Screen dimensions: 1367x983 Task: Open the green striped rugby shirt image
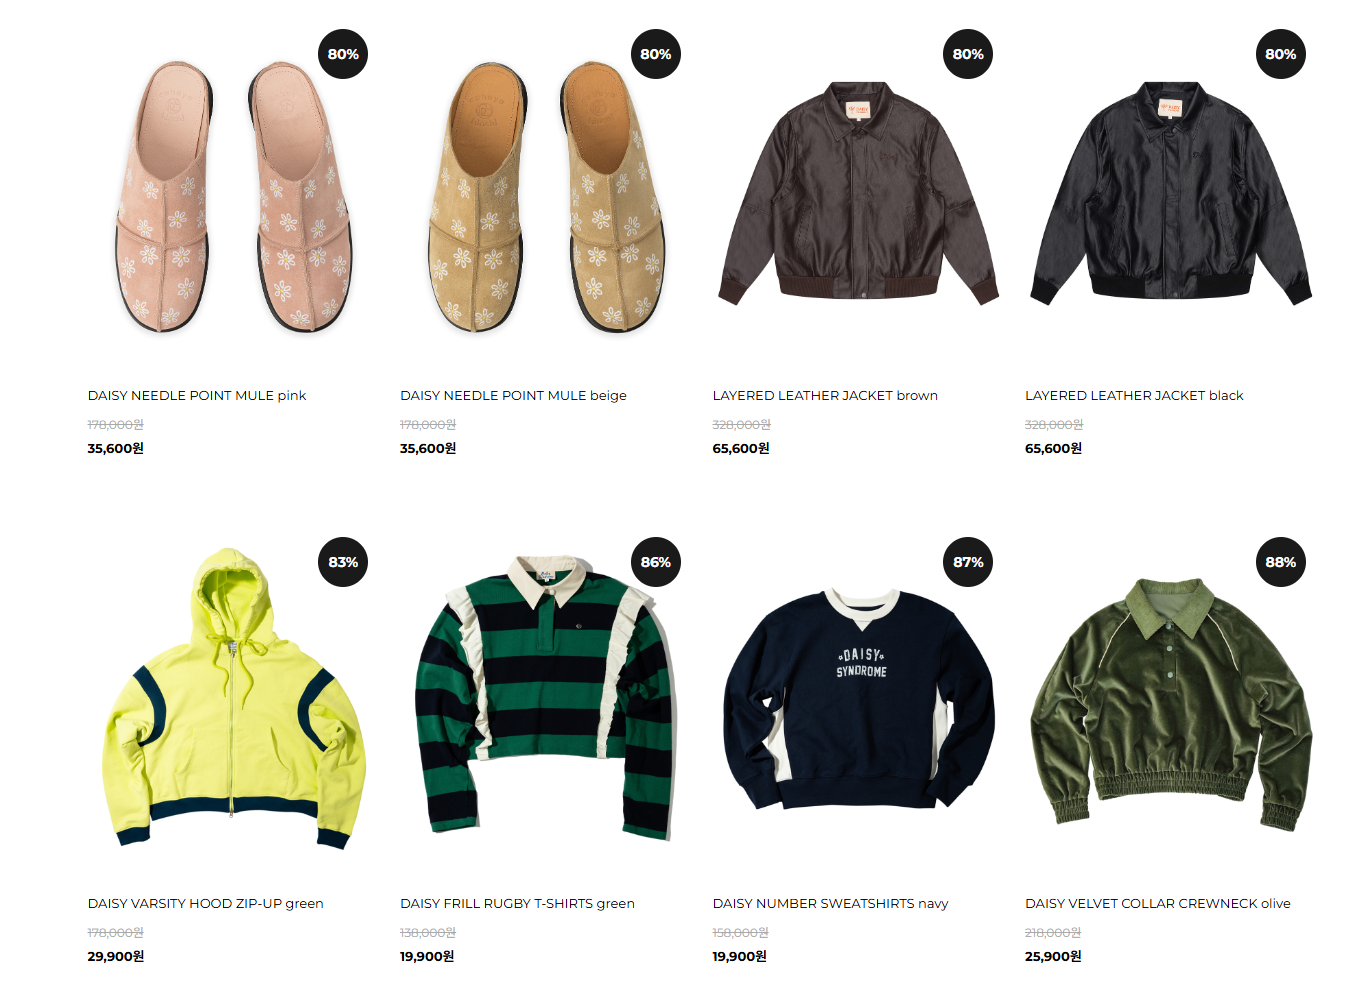pos(546,698)
